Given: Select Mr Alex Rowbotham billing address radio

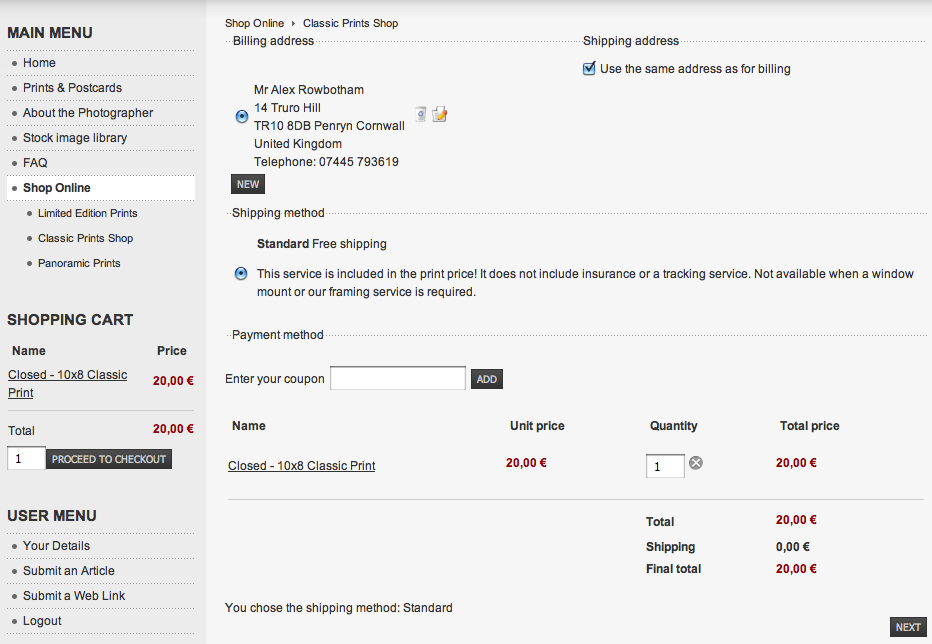Looking at the screenshot, I should tap(241, 116).
